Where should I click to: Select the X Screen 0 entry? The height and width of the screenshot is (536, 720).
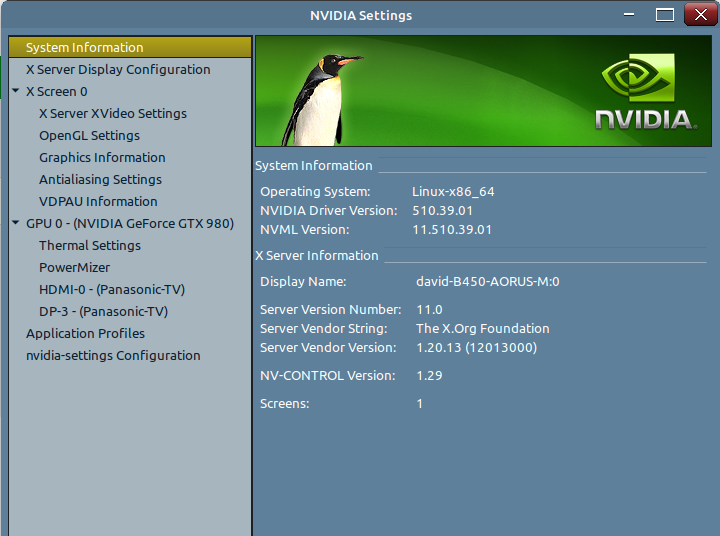click(x=56, y=91)
